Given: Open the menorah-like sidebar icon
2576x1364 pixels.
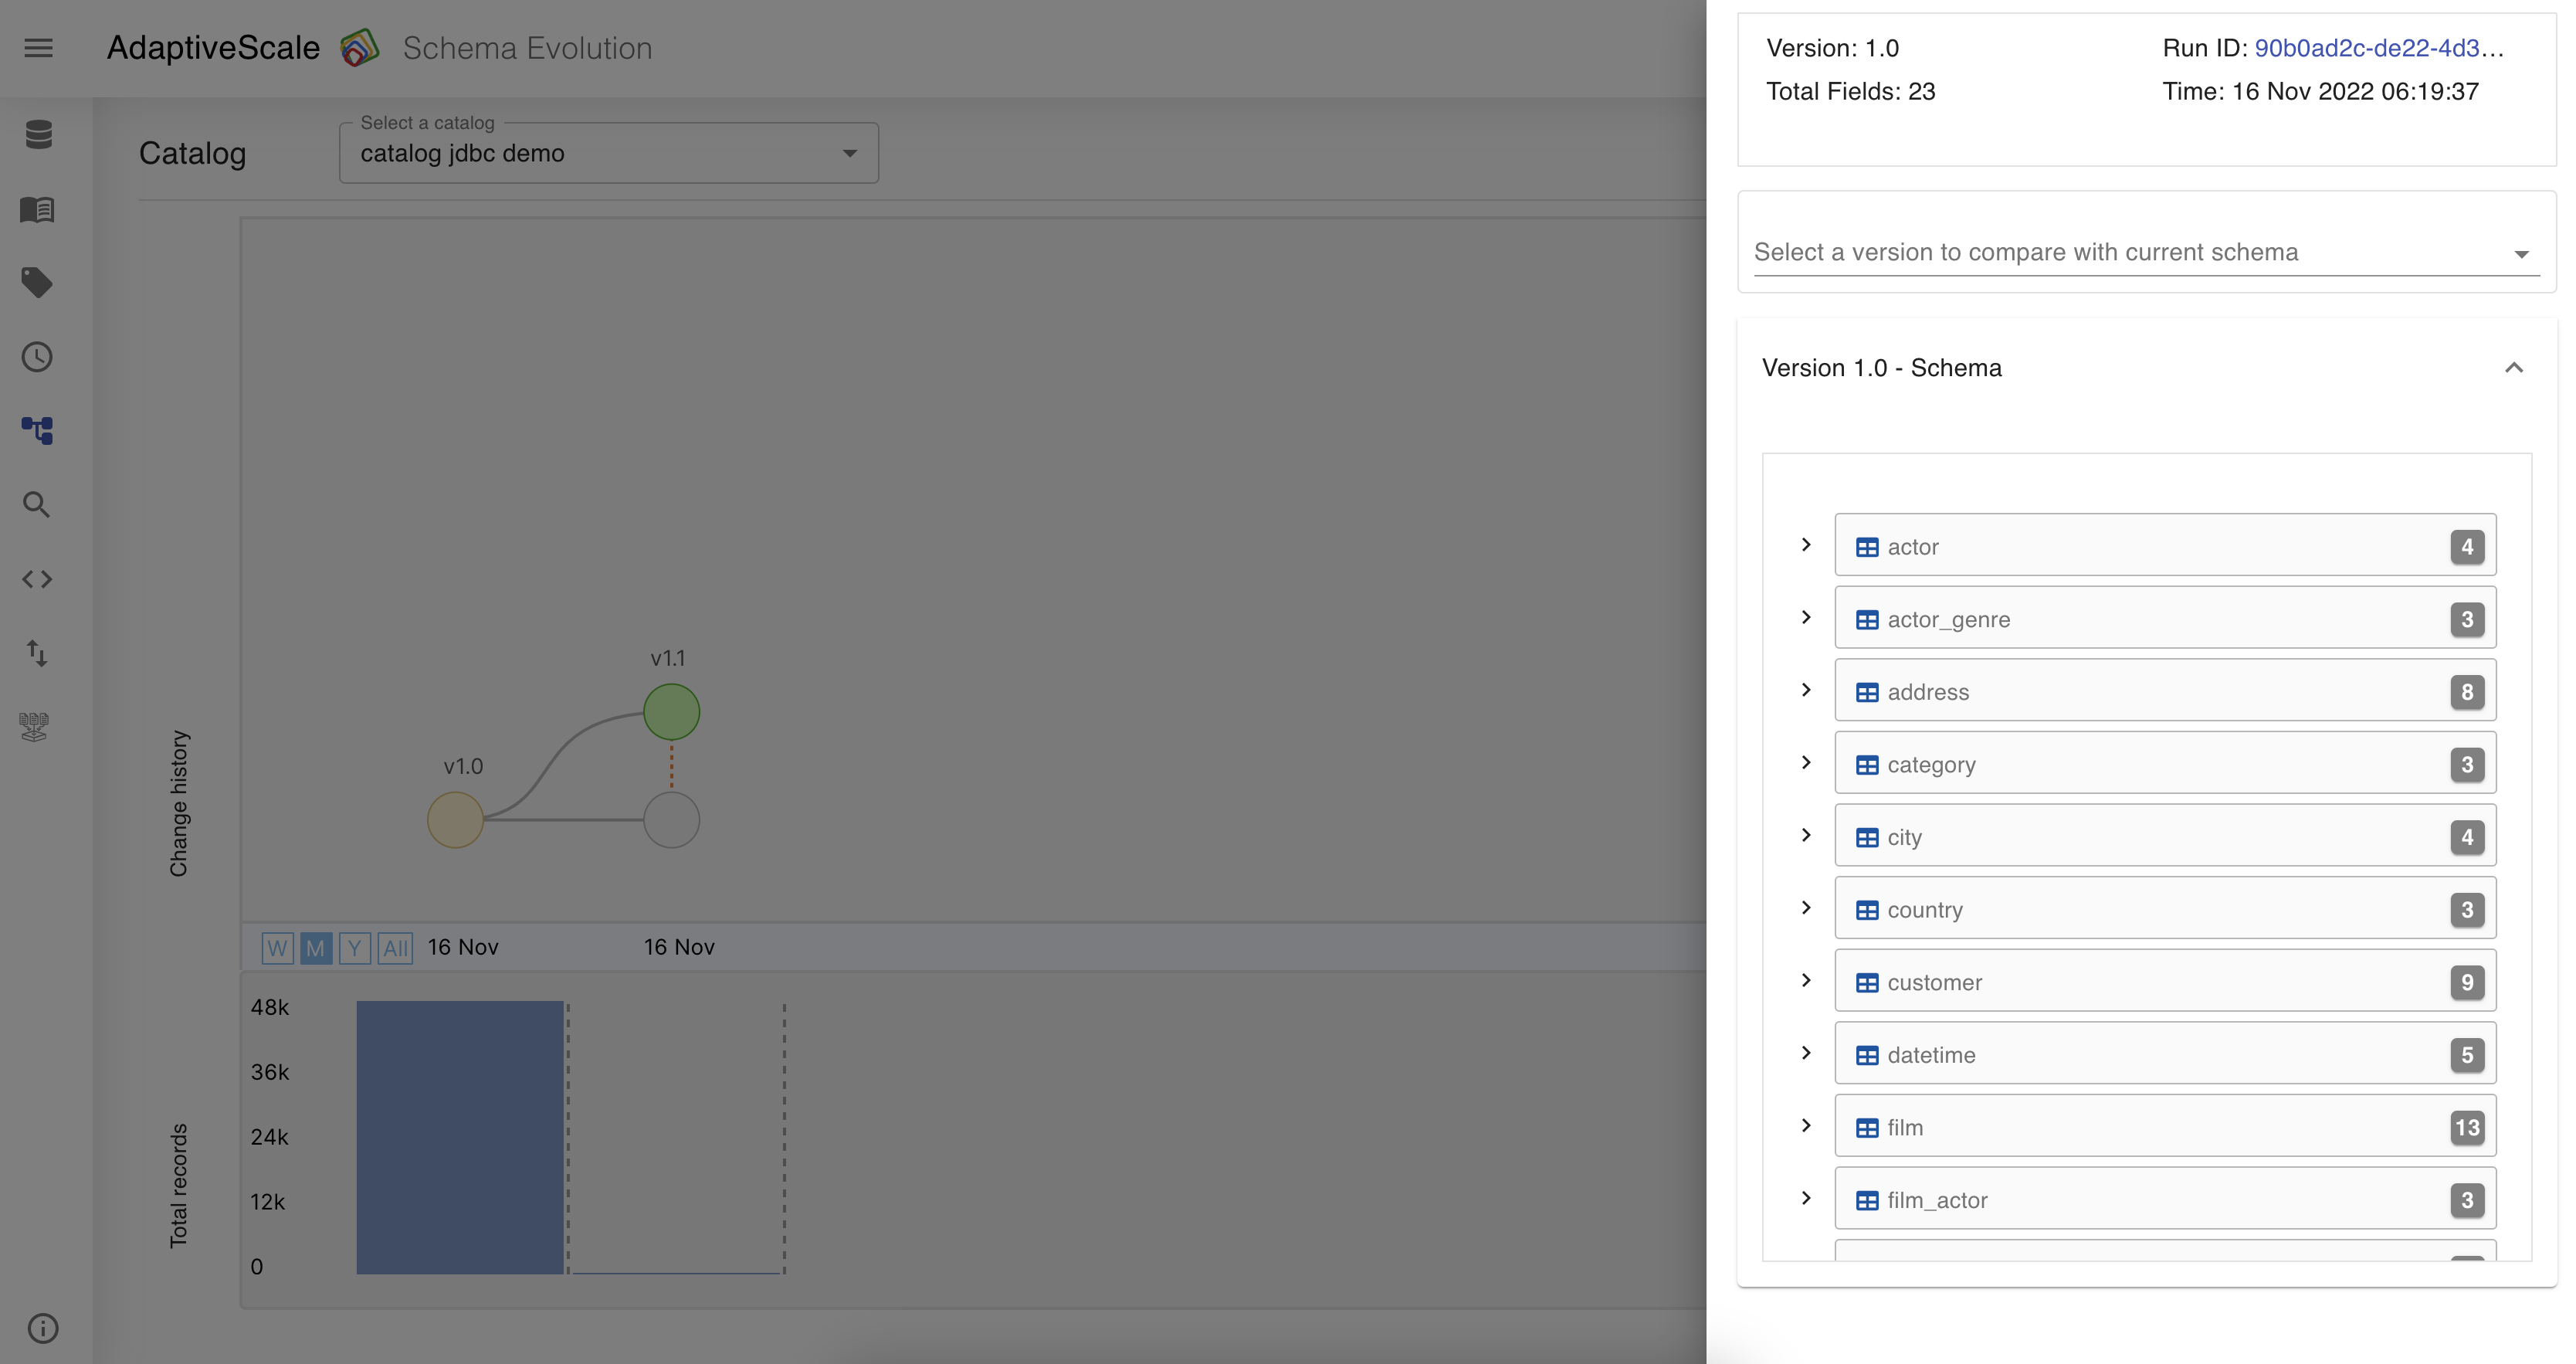Looking at the screenshot, I should (35, 727).
